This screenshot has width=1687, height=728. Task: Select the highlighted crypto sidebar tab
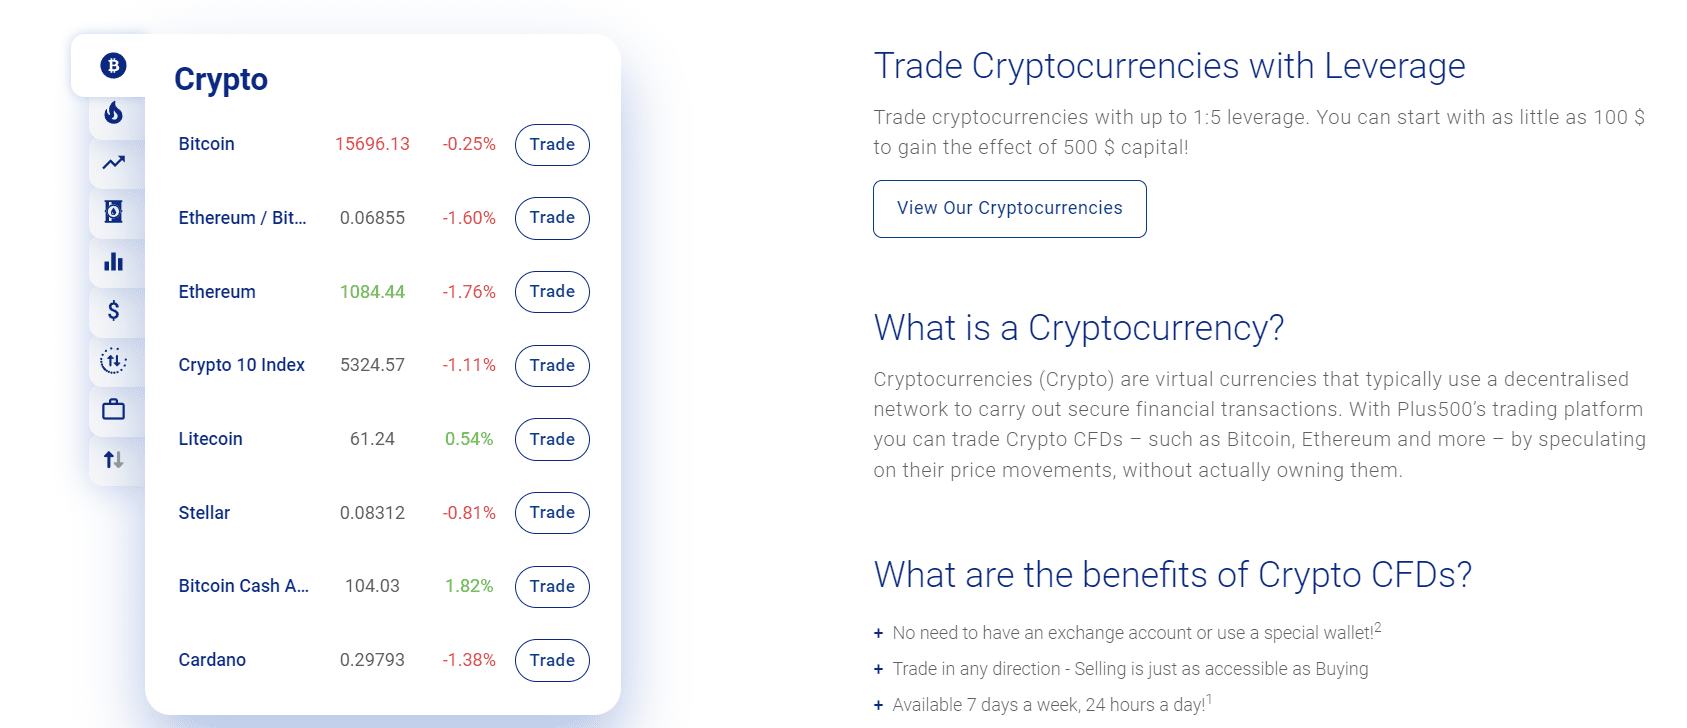tap(113, 64)
